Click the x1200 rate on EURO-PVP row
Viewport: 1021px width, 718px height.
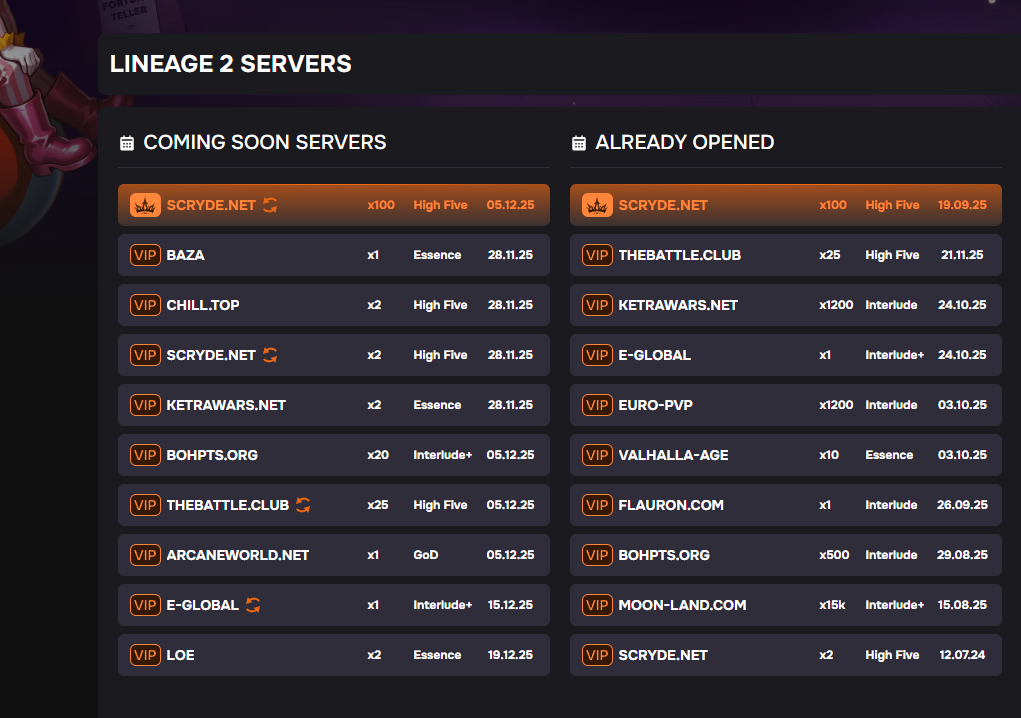click(x=836, y=405)
